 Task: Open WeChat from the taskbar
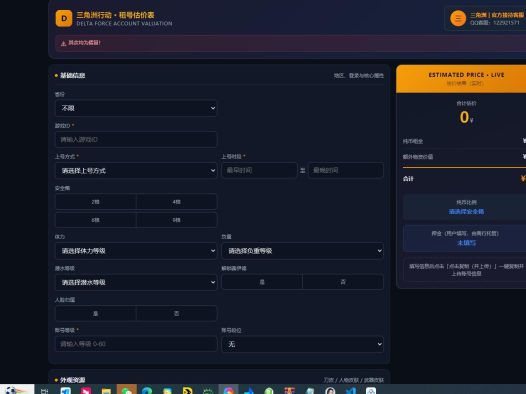click(x=127, y=390)
